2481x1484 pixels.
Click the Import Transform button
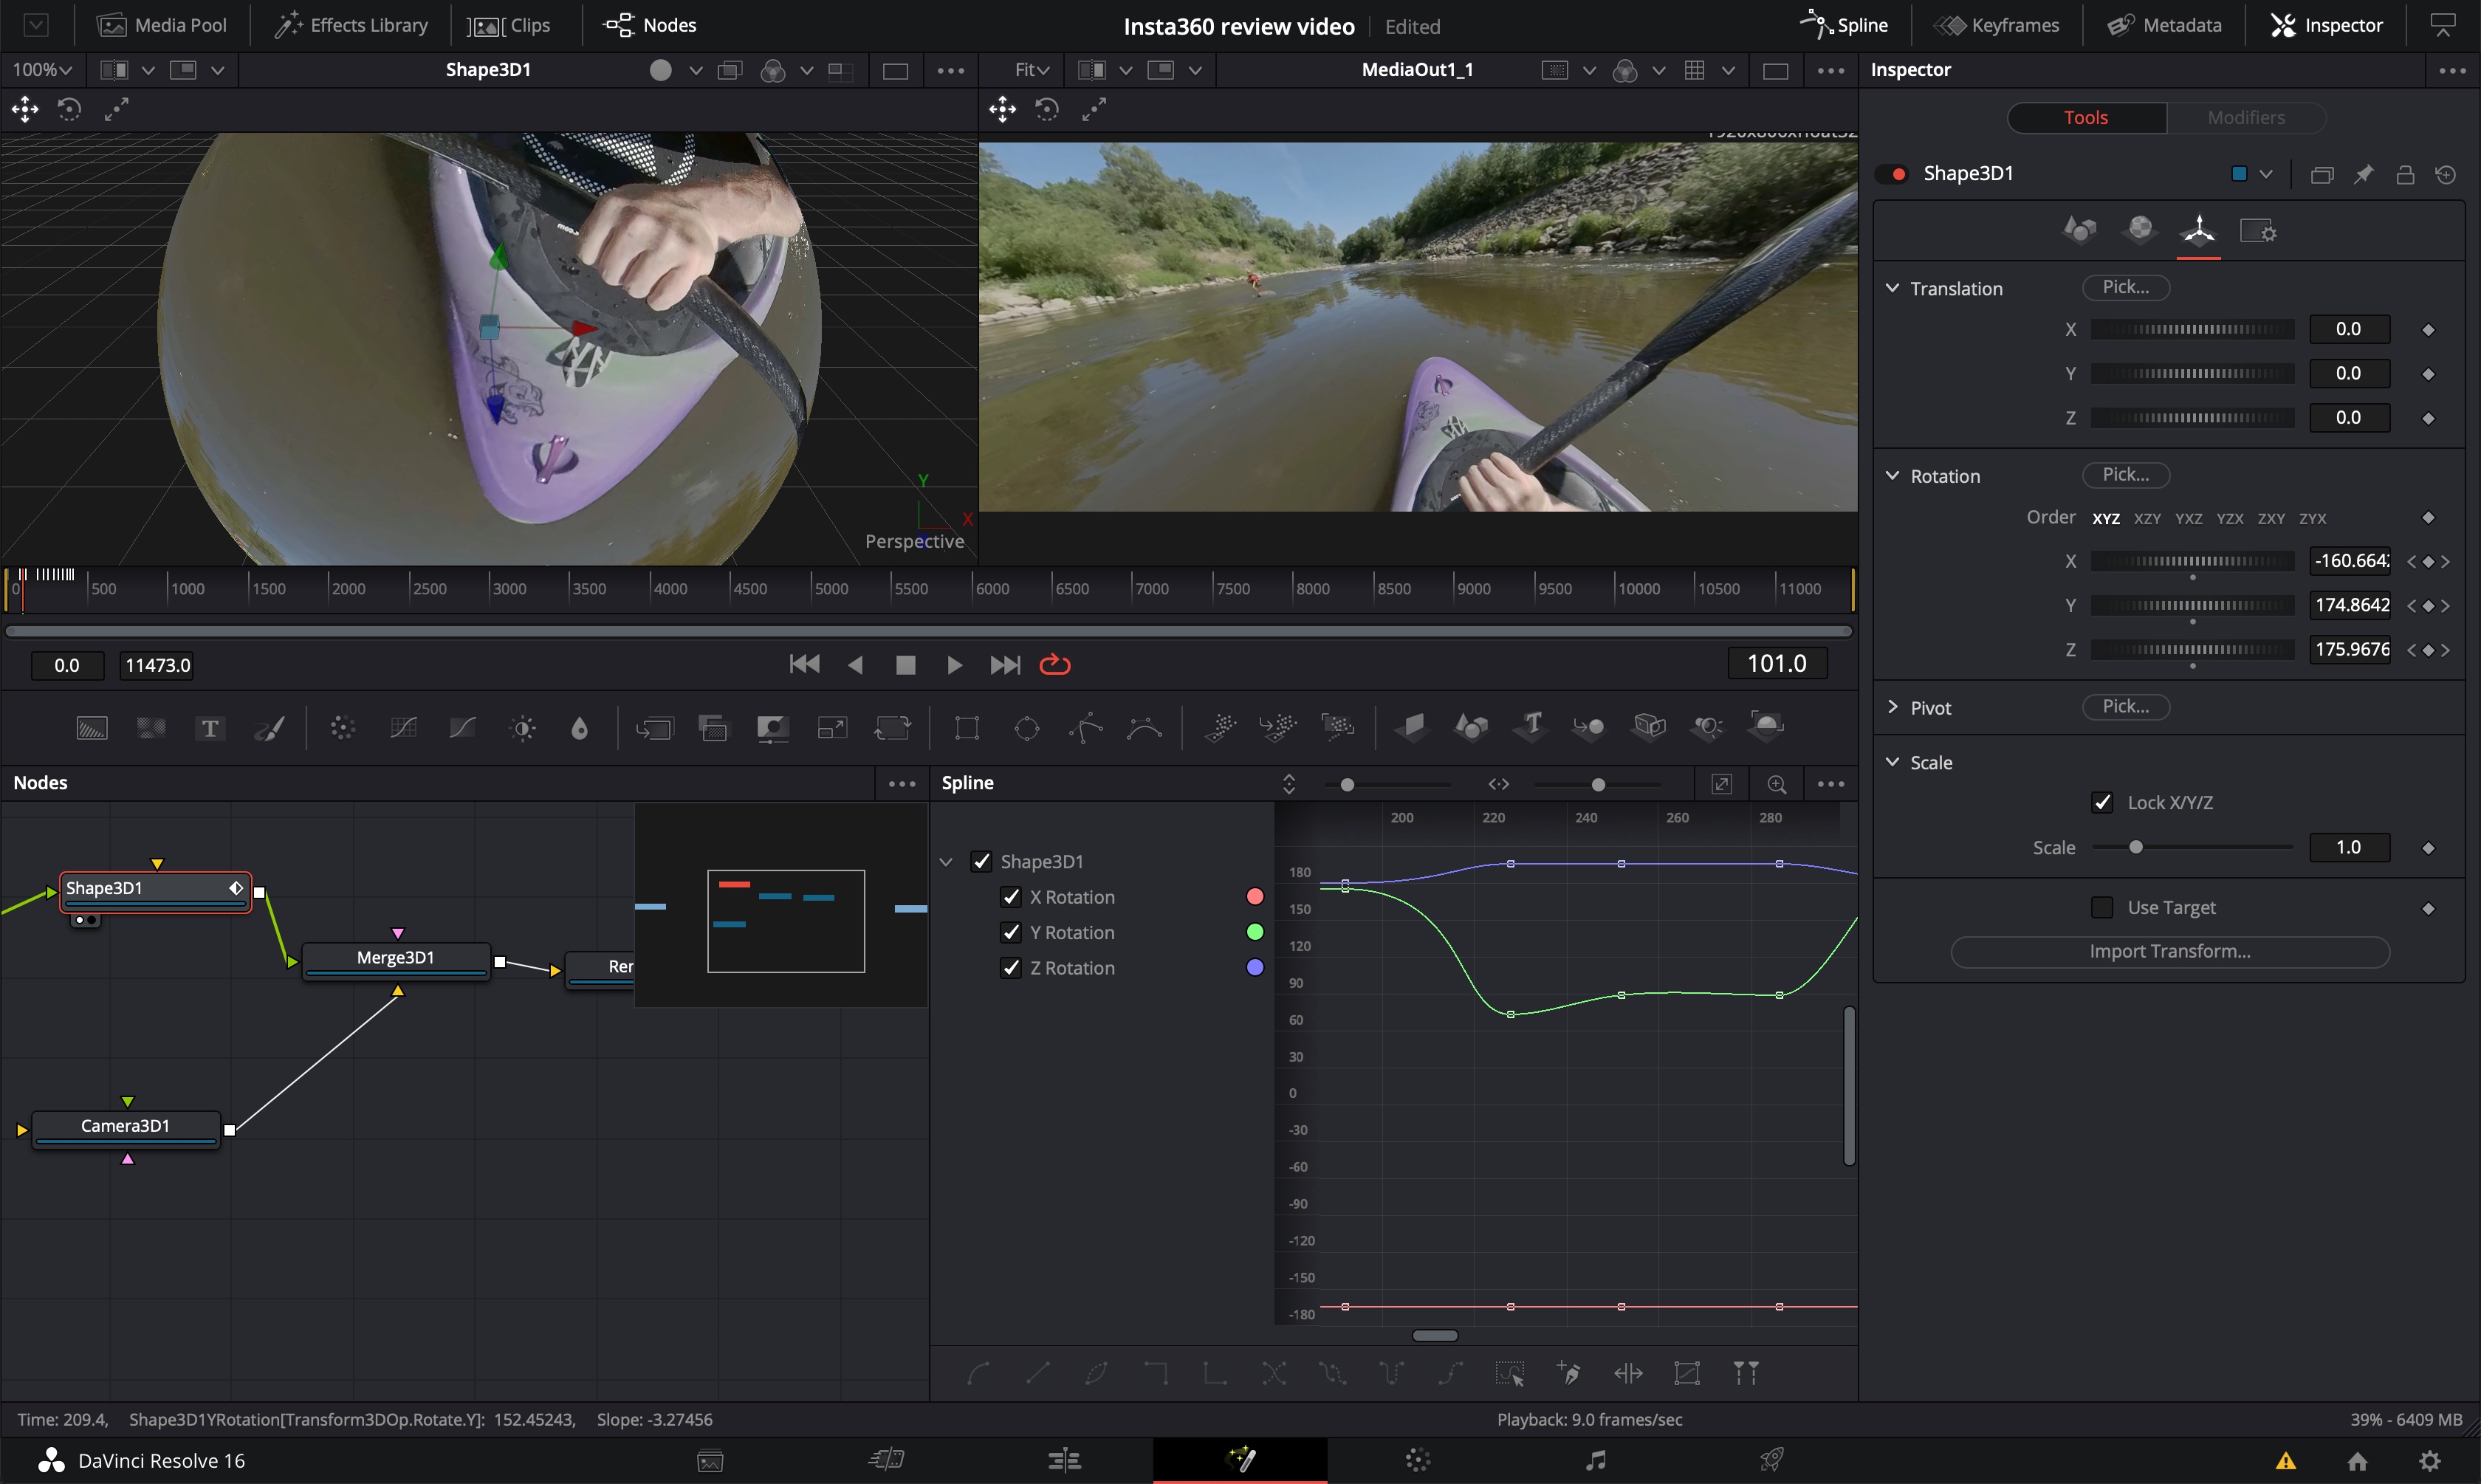pos(2169,950)
